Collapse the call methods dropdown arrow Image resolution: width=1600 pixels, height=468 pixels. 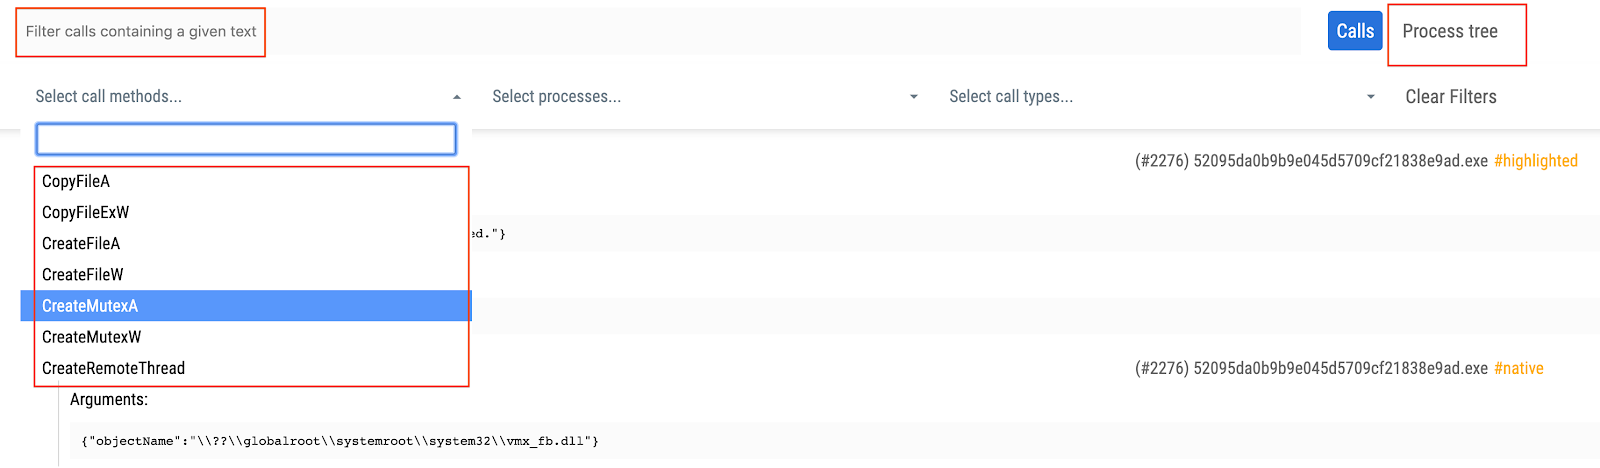point(457,97)
